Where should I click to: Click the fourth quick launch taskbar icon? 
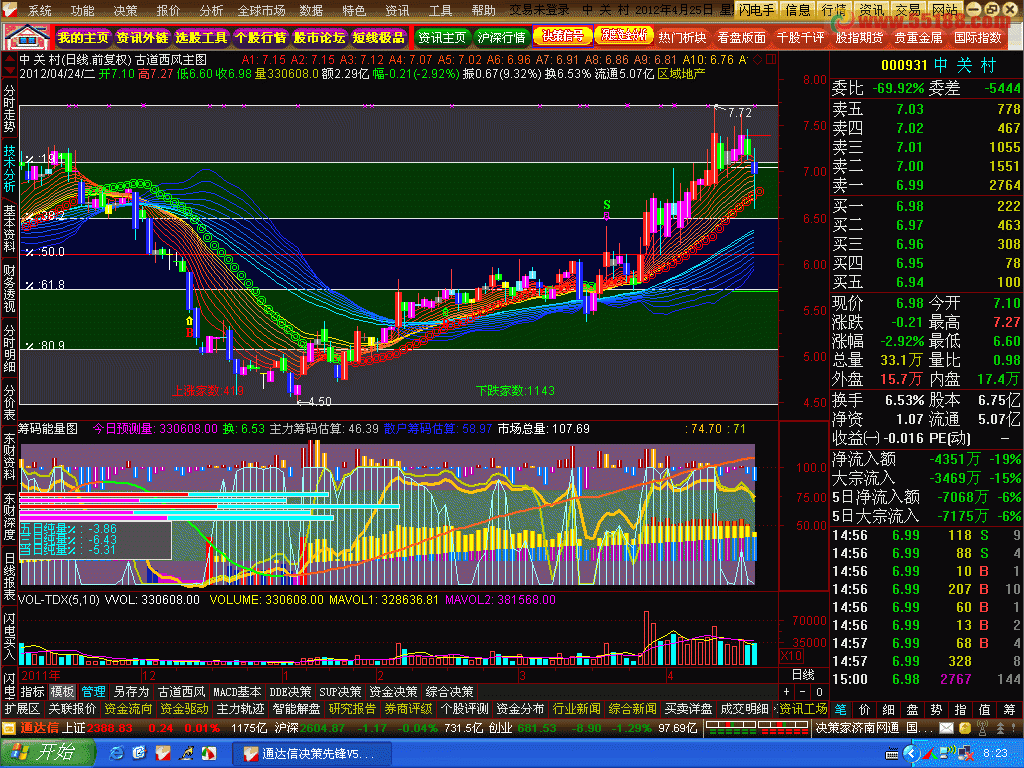coord(186,754)
